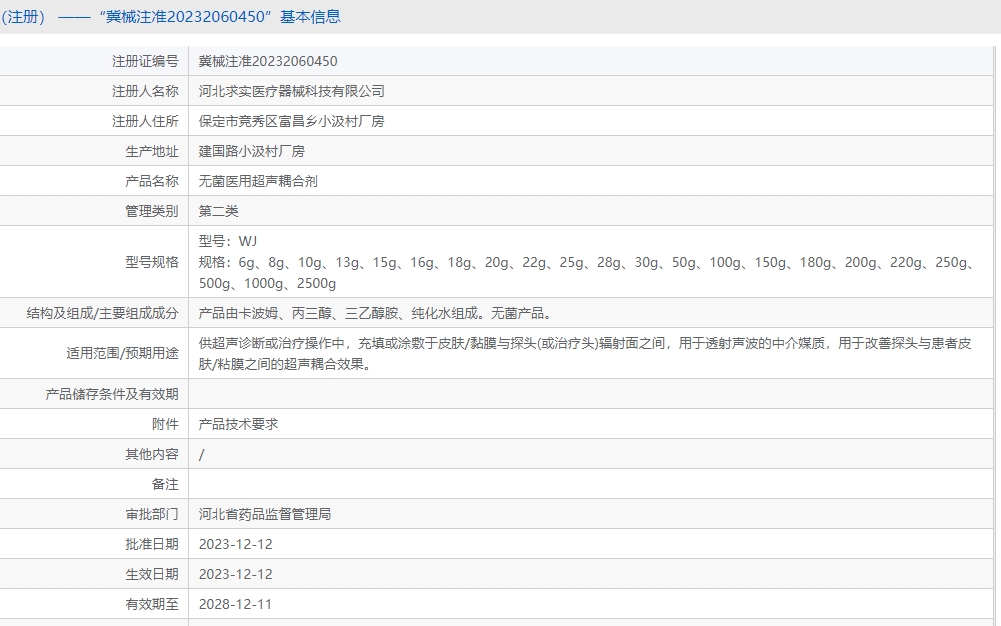
Task: Click the page heading '冀械注准20232060450 基本信息'
Action: point(220,17)
